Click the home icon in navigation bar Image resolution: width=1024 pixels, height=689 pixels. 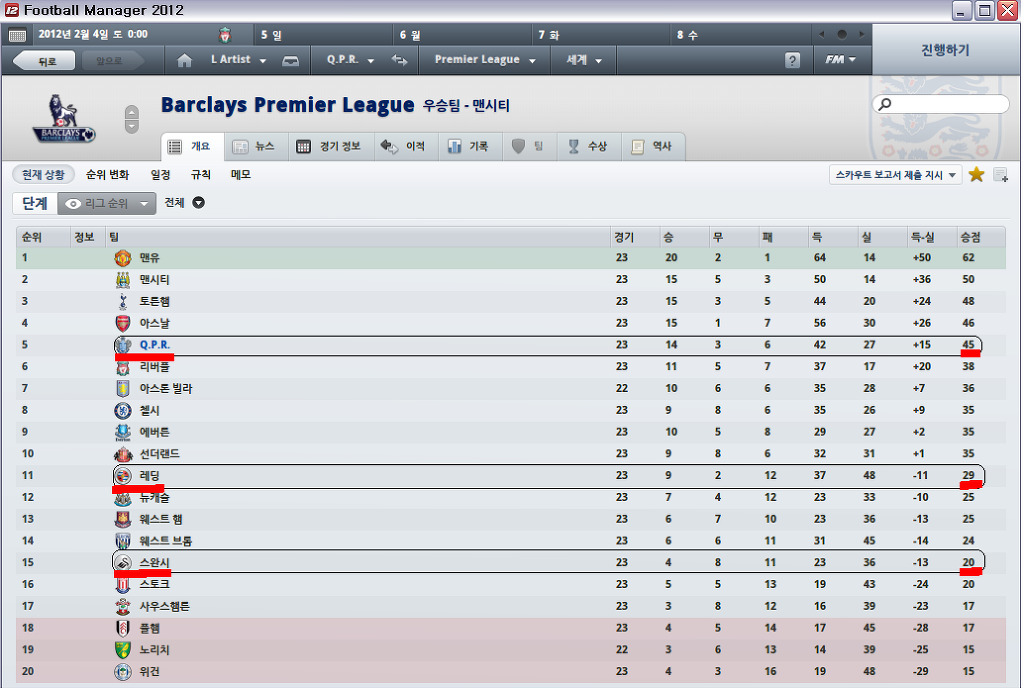pyautogui.click(x=184, y=60)
